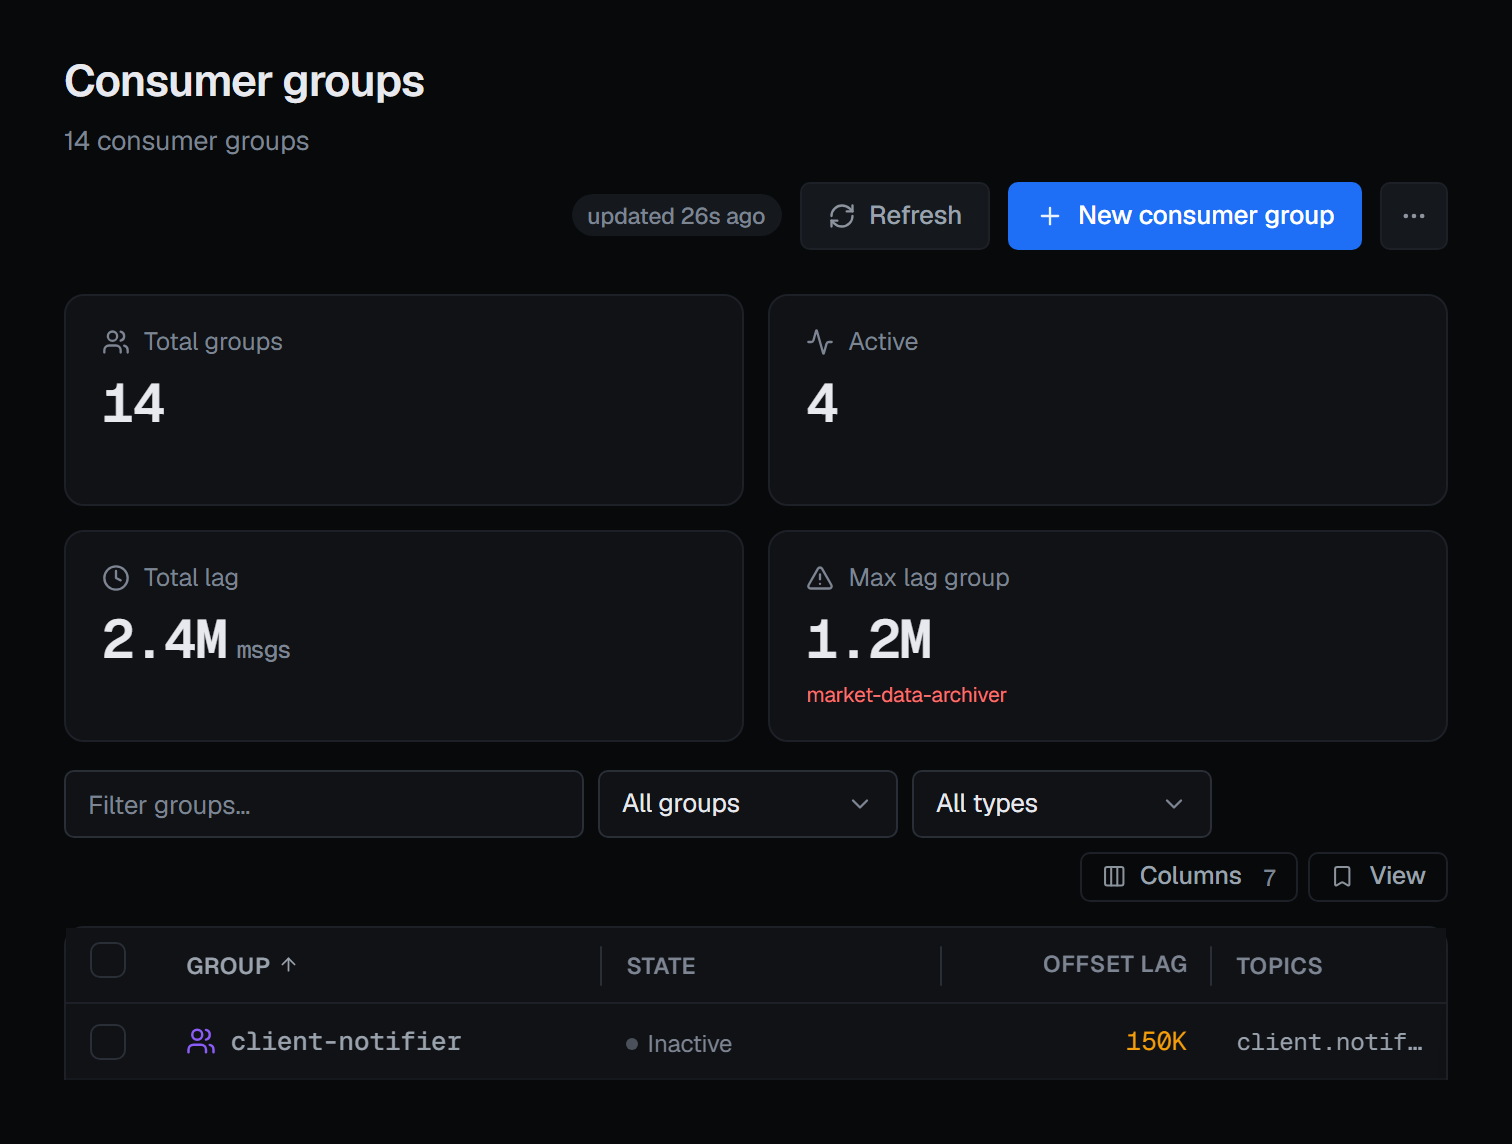Click the Total lag clock icon
Viewport: 1512px width, 1144px height.
click(x=116, y=578)
